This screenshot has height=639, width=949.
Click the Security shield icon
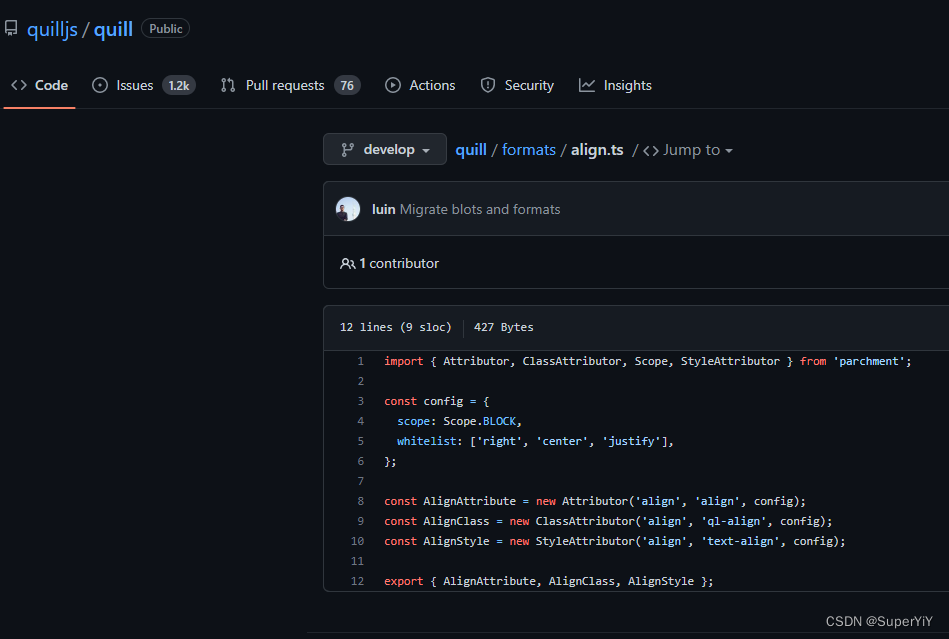pos(488,85)
